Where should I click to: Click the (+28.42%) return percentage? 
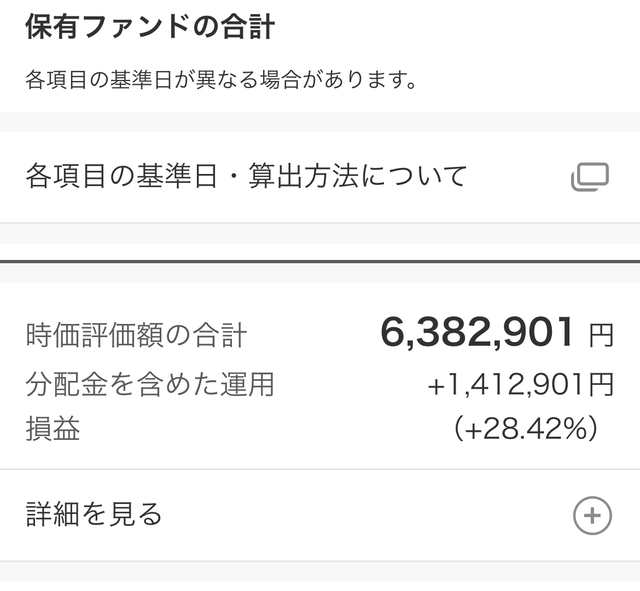point(526,429)
